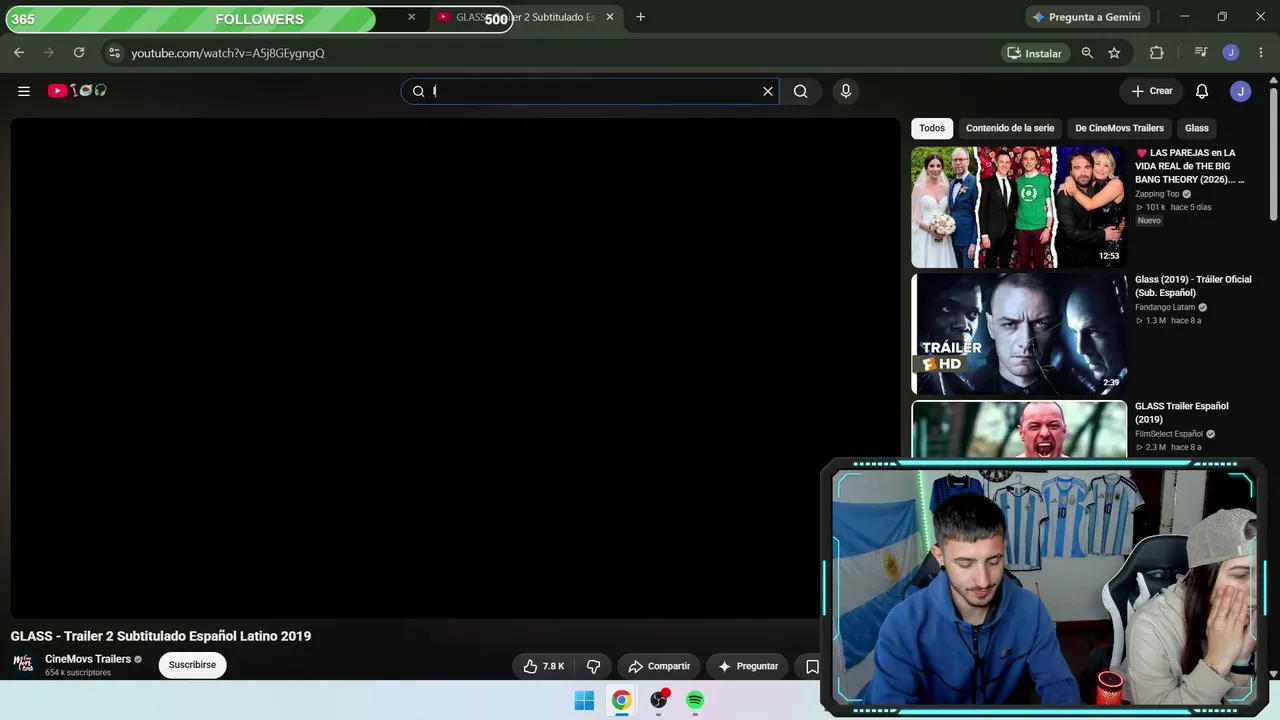Click the Suscribirse button
This screenshot has width=1280, height=720.
coord(192,665)
